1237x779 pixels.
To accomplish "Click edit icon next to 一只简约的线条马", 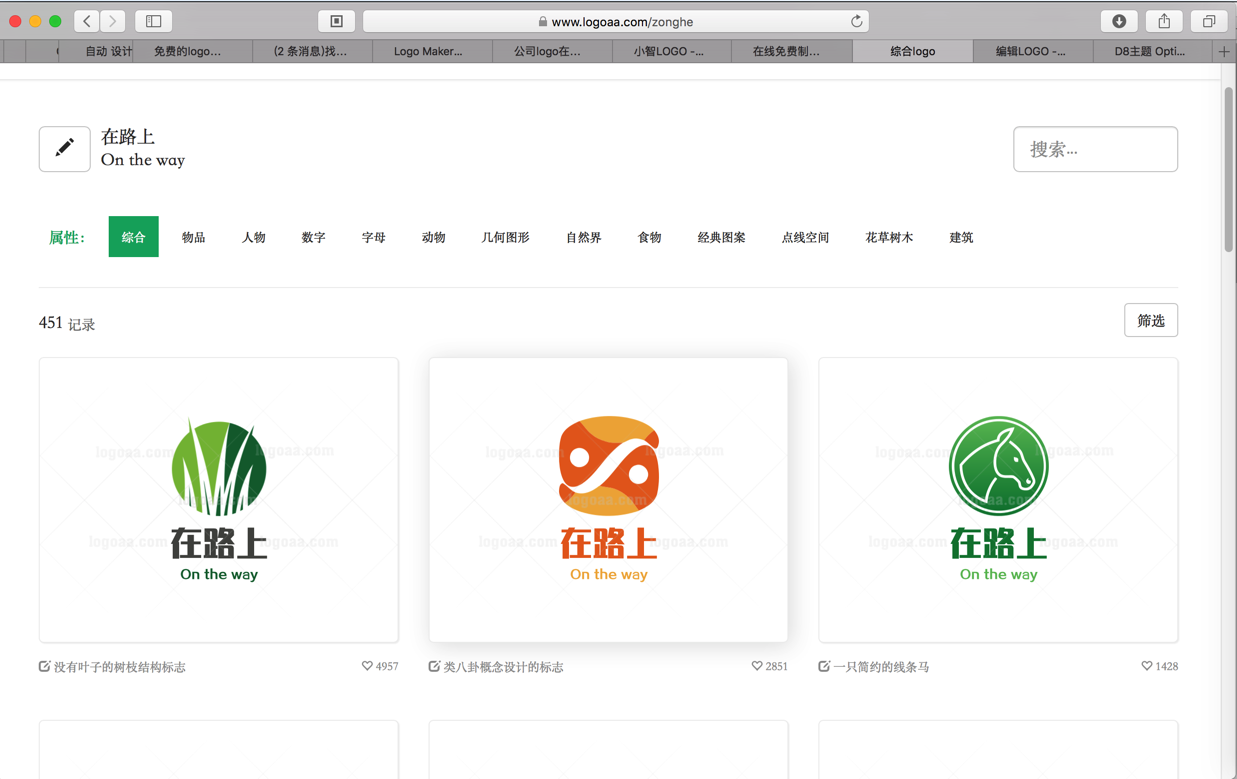I will (x=824, y=666).
